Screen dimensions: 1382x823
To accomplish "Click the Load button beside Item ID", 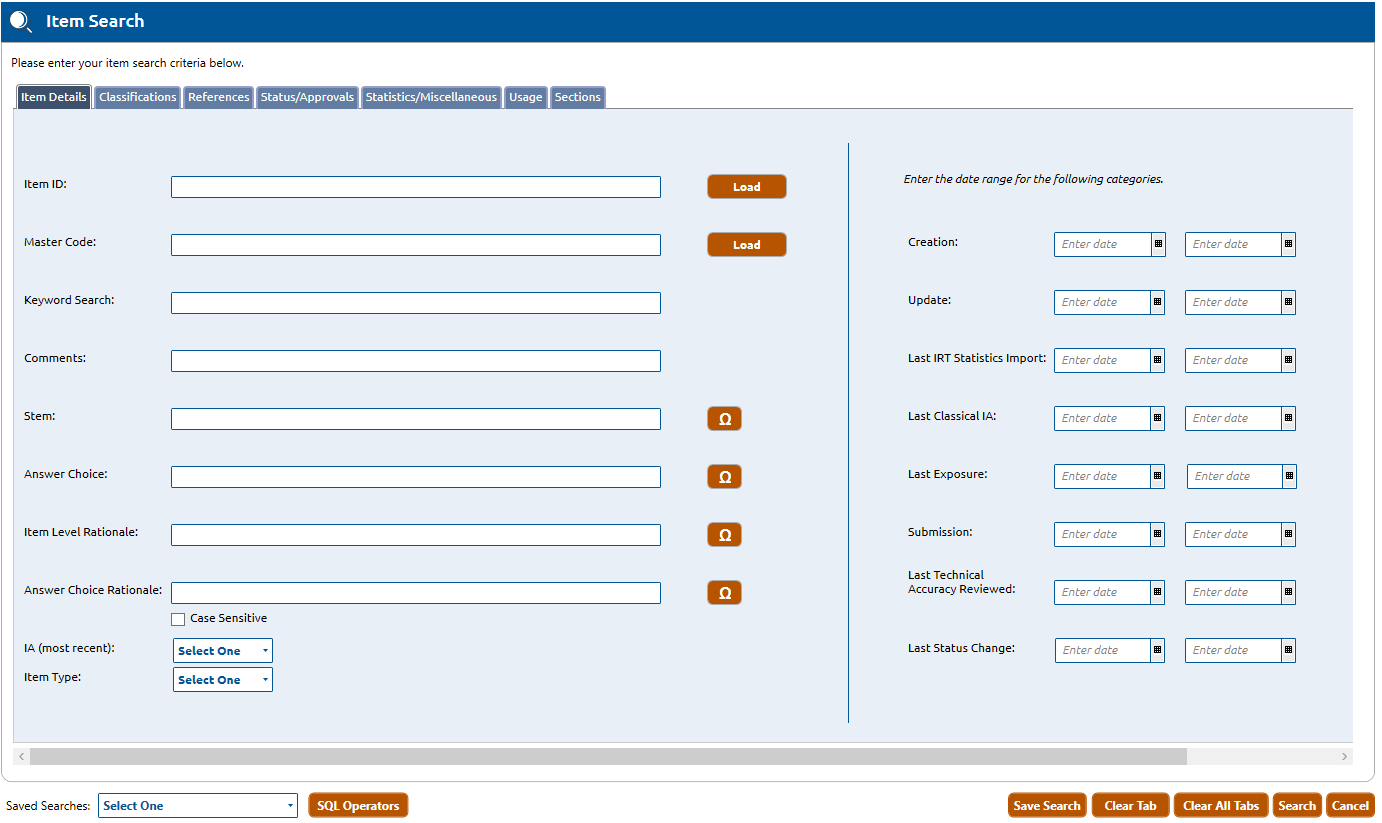I will pyautogui.click(x=746, y=187).
